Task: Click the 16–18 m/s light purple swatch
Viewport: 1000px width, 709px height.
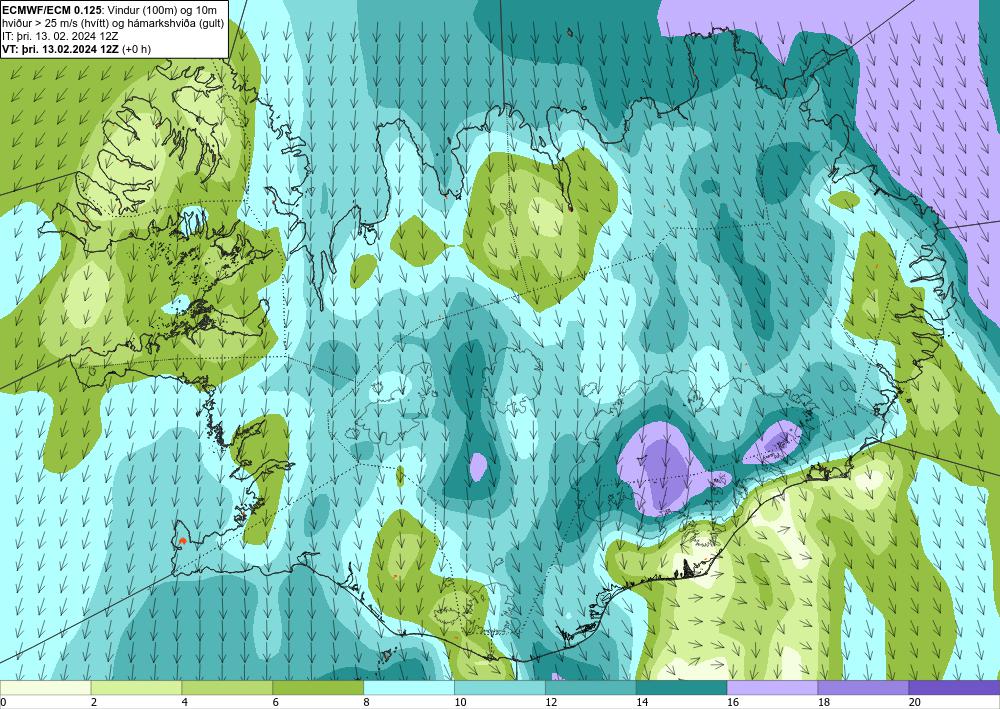Action: click(772, 687)
